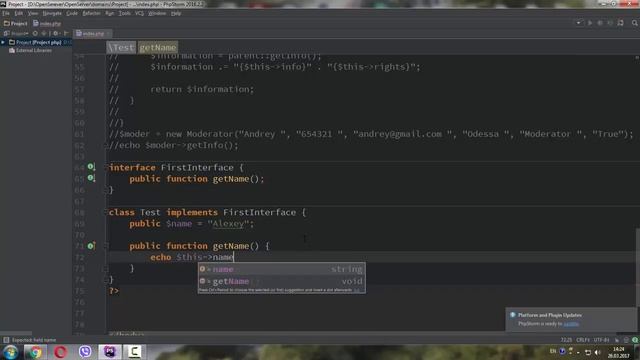
Task: Select index.php breadcrumb in navigation bar
Action: [x=47, y=24]
